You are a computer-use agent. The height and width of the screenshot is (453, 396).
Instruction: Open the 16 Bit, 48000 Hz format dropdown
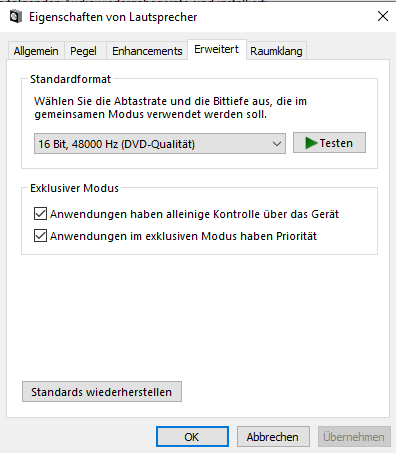pos(160,144)
